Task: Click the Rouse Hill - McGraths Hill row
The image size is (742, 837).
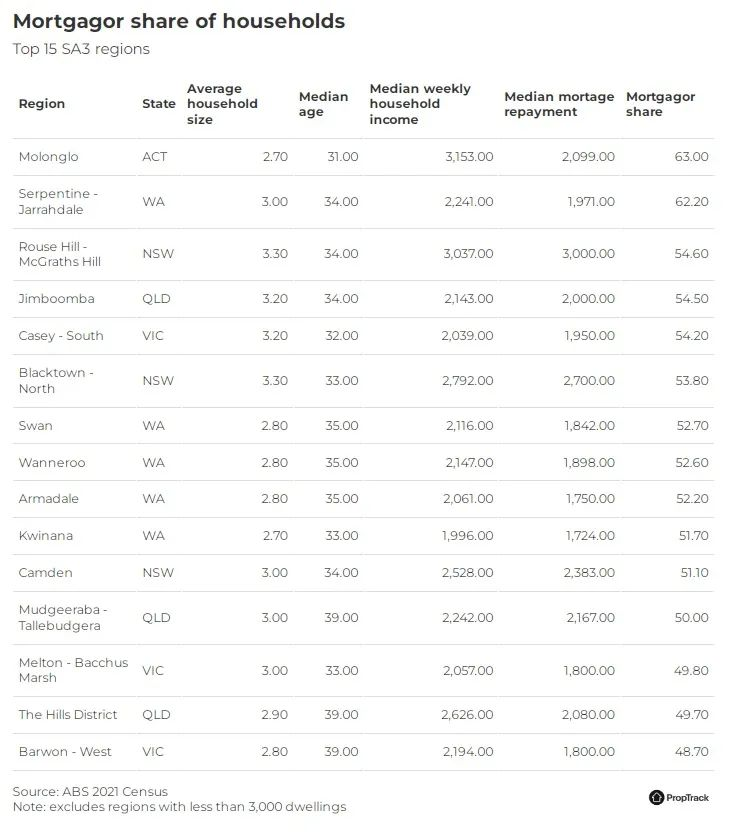Action: [364, 254]
